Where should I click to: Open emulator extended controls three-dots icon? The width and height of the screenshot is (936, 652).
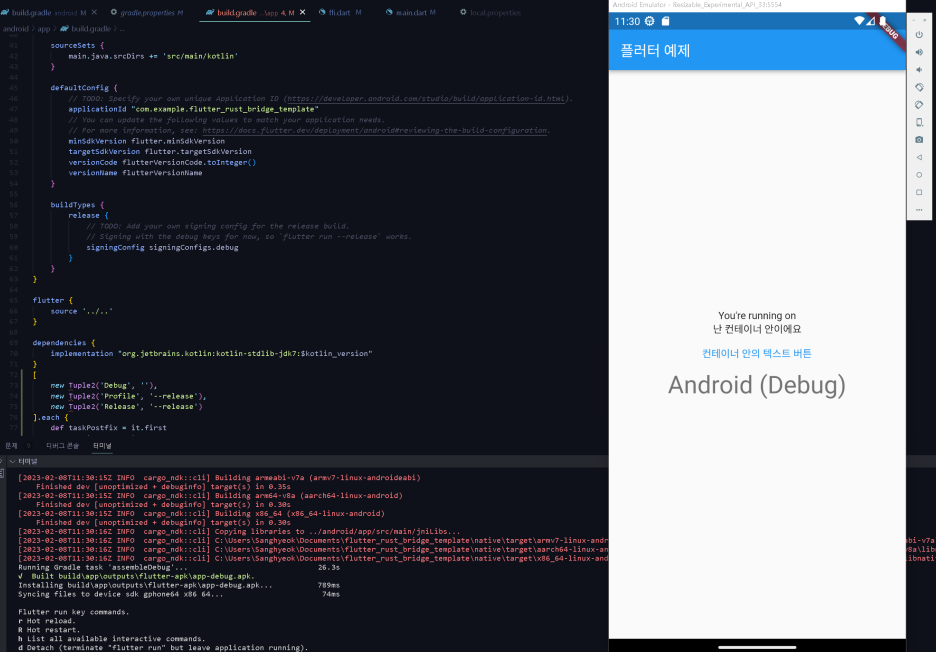pyautogui.click(x=919, y=210)
